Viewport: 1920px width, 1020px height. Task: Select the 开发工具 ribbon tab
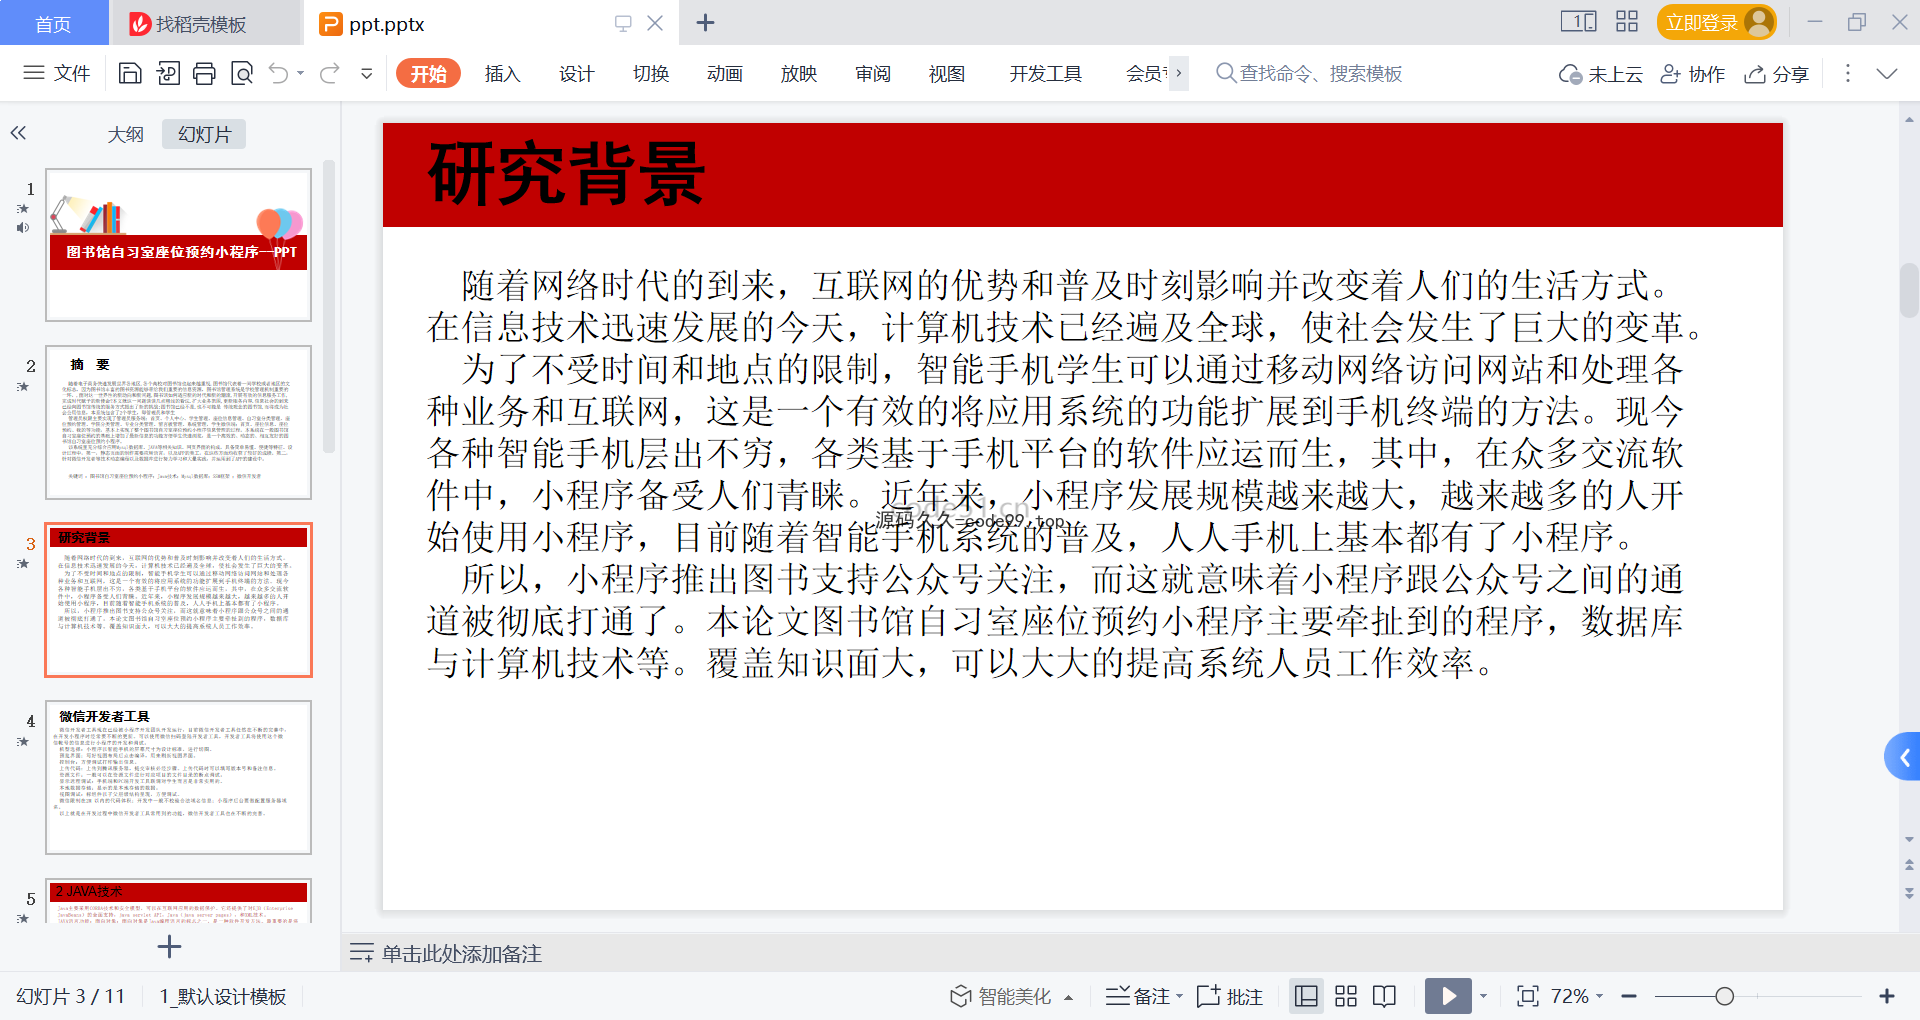(1045, 73)
